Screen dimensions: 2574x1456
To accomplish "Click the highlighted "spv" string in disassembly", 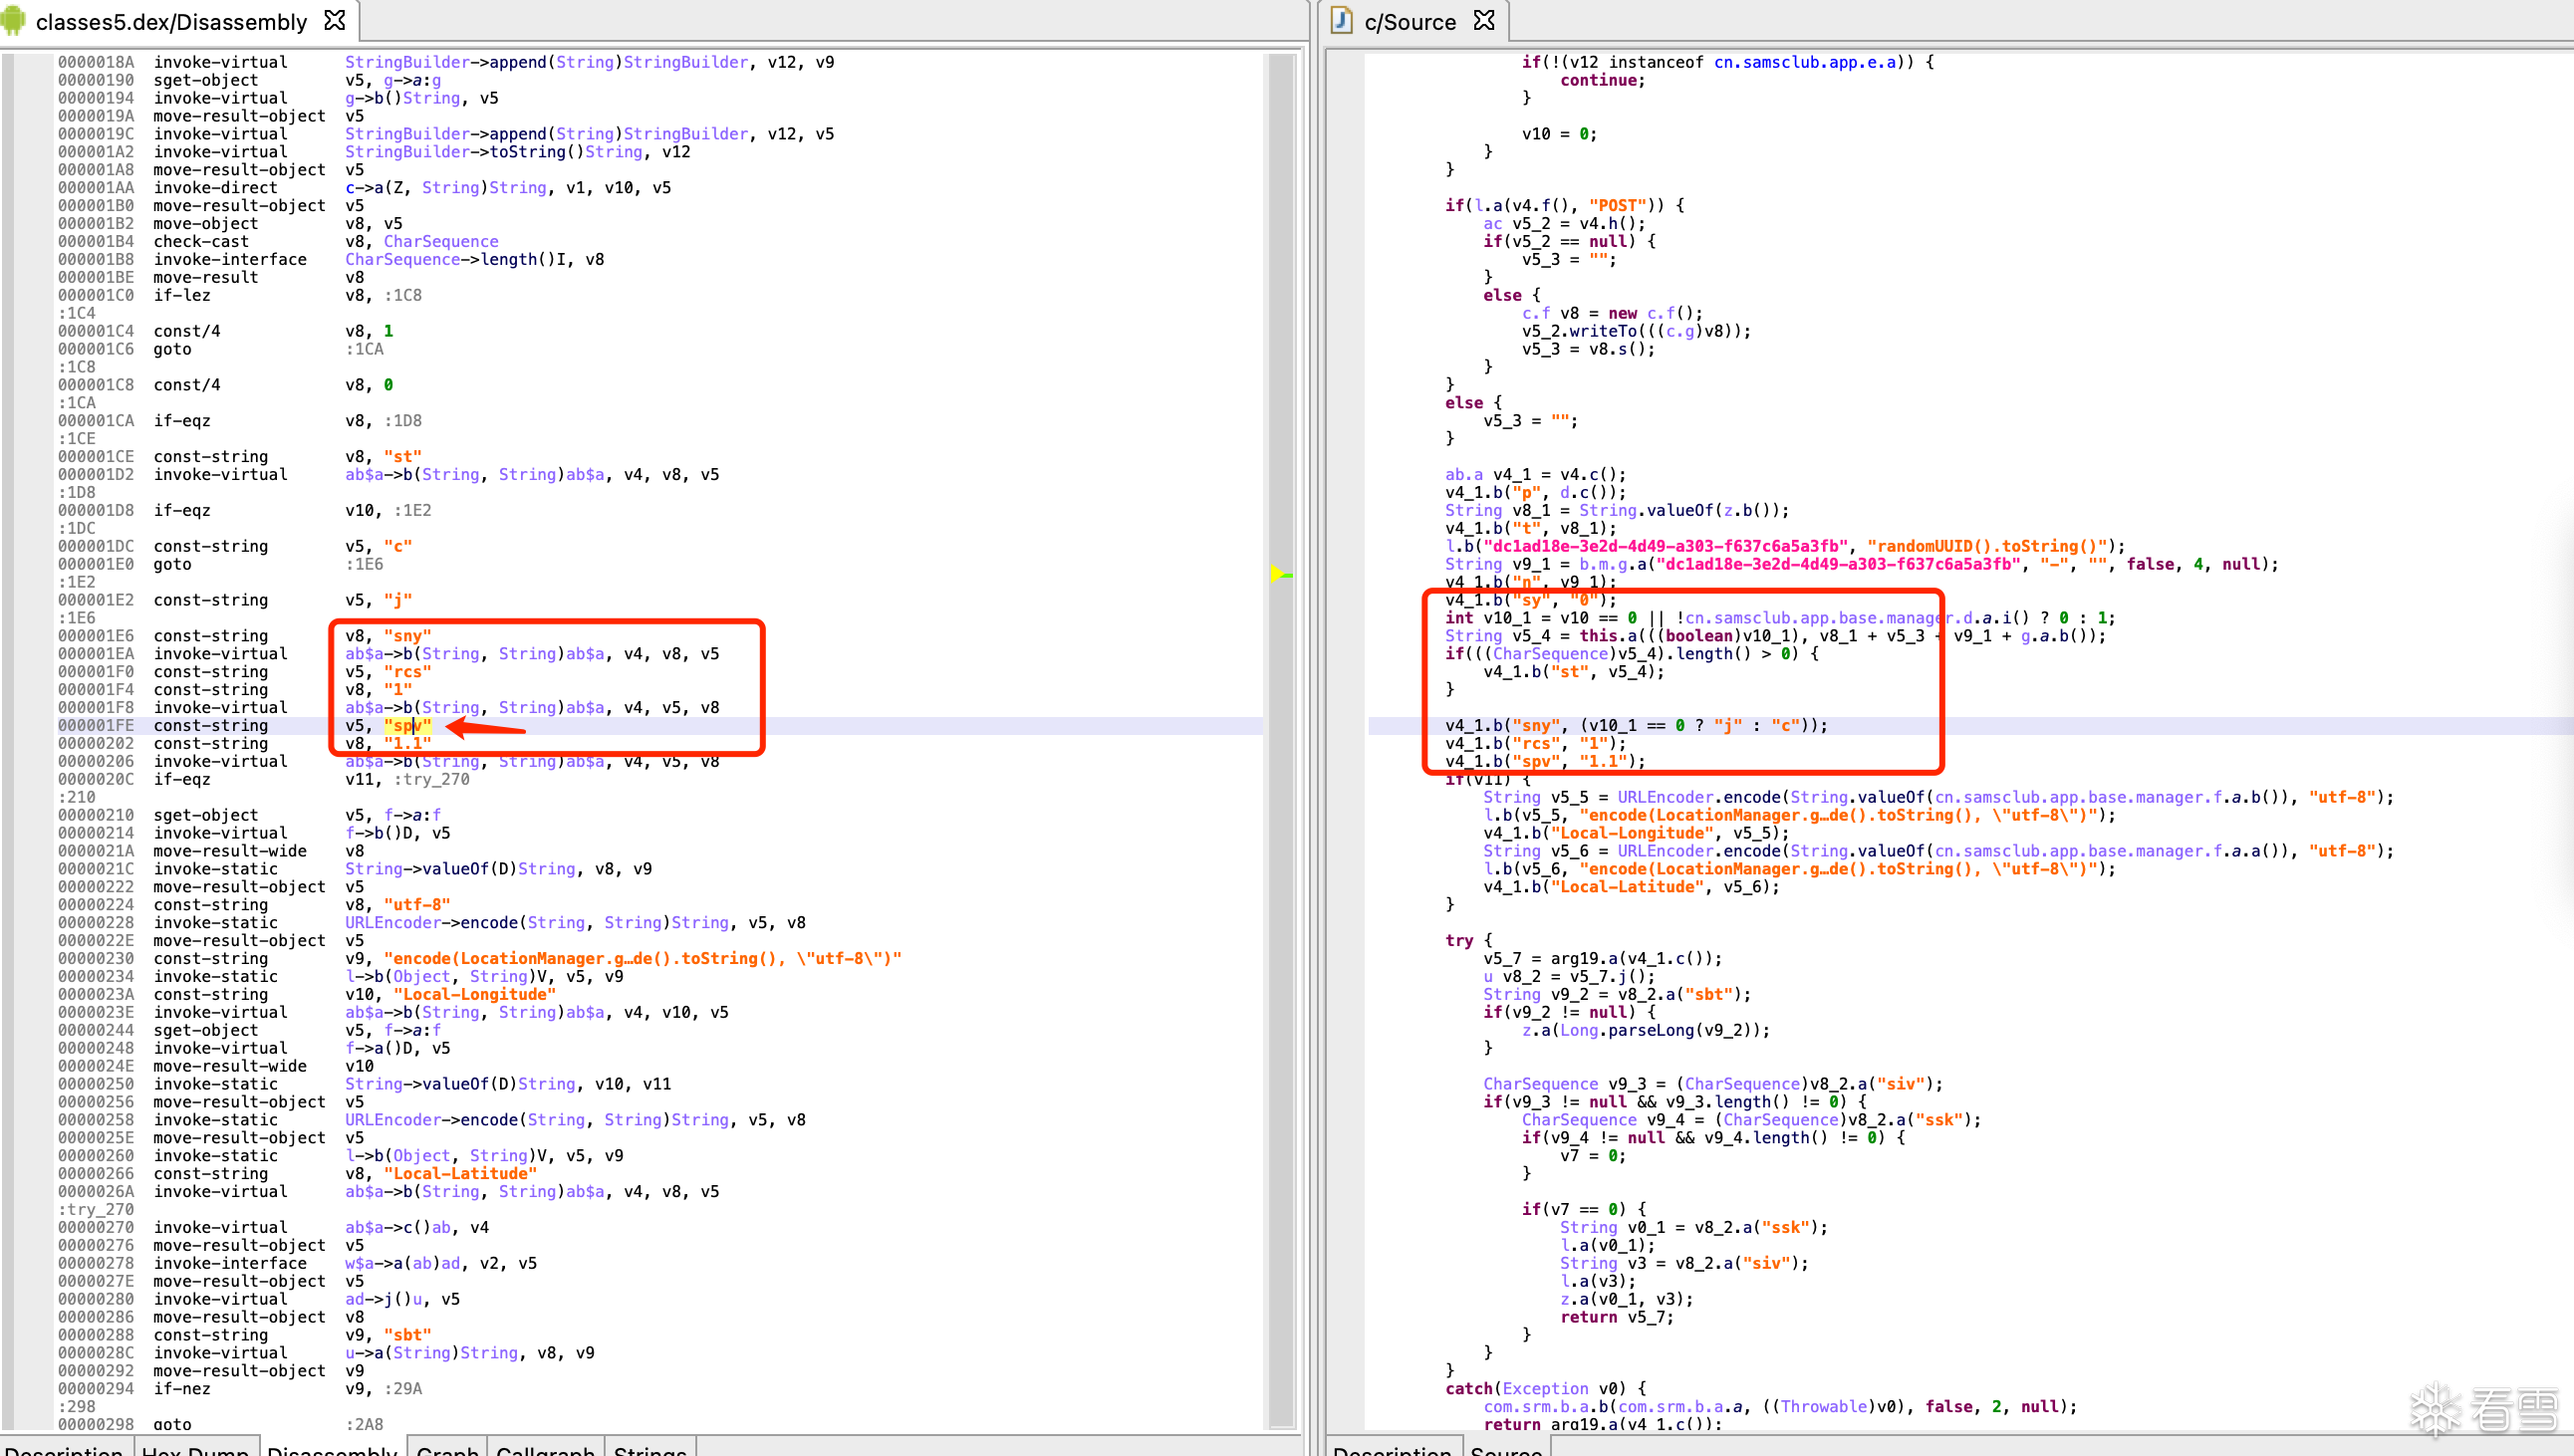I will click(x=407, y=726).
